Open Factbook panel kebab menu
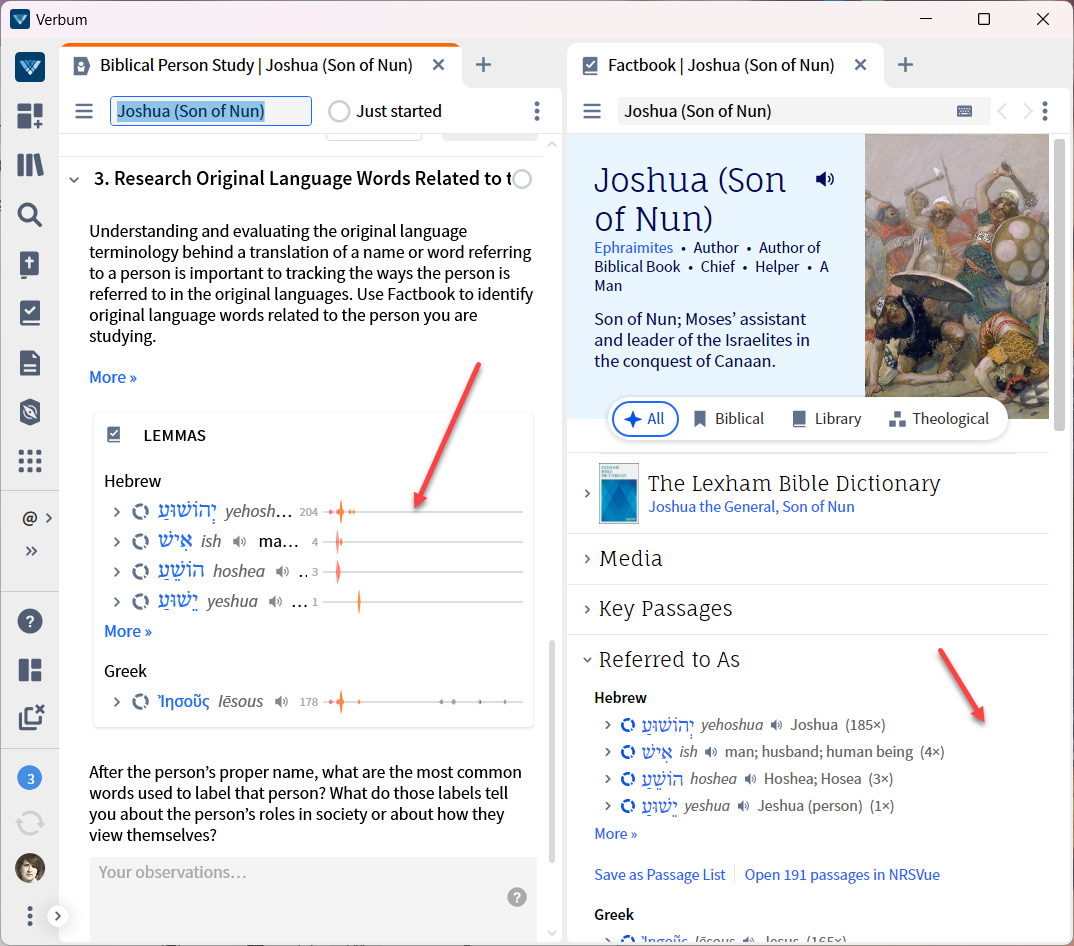The width and height of the screenshot is (1074, 946). click(1045, 111)
